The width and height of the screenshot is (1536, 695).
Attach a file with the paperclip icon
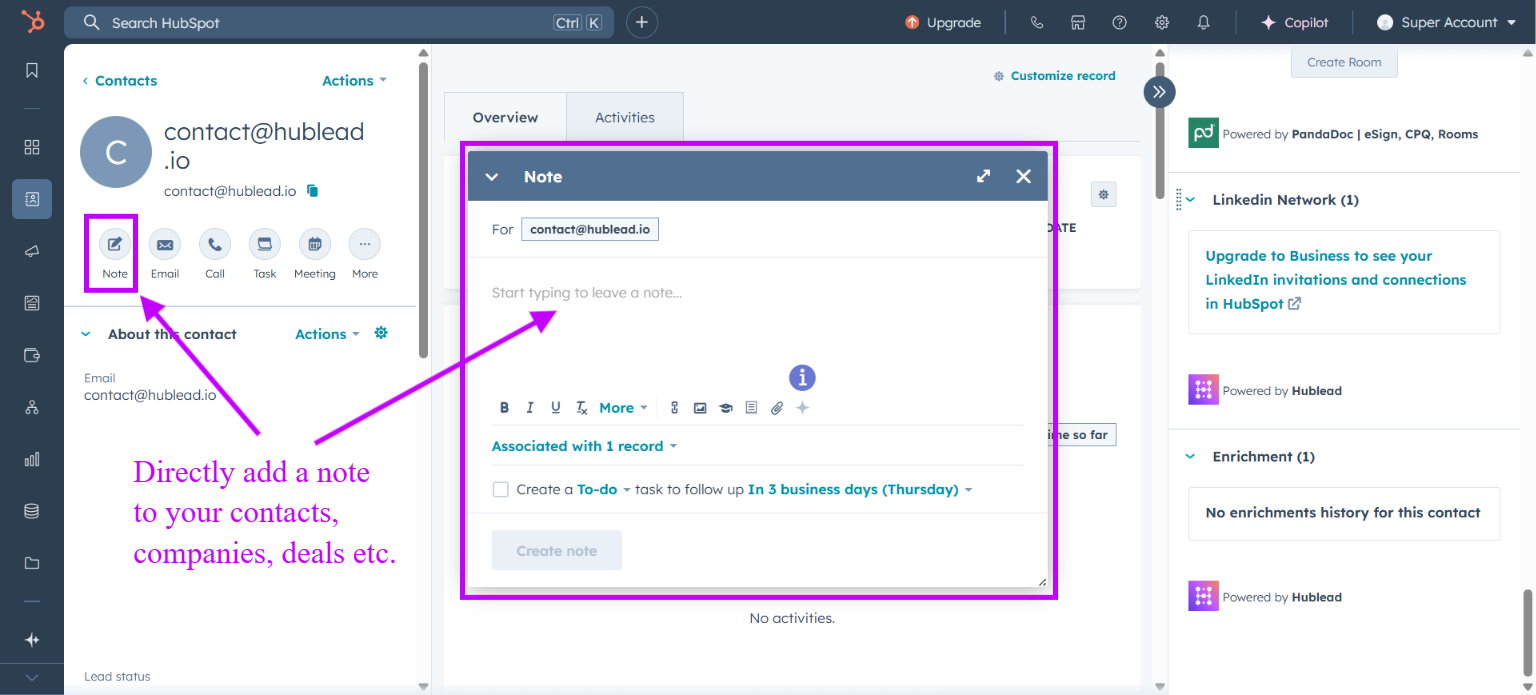(777, 408)
